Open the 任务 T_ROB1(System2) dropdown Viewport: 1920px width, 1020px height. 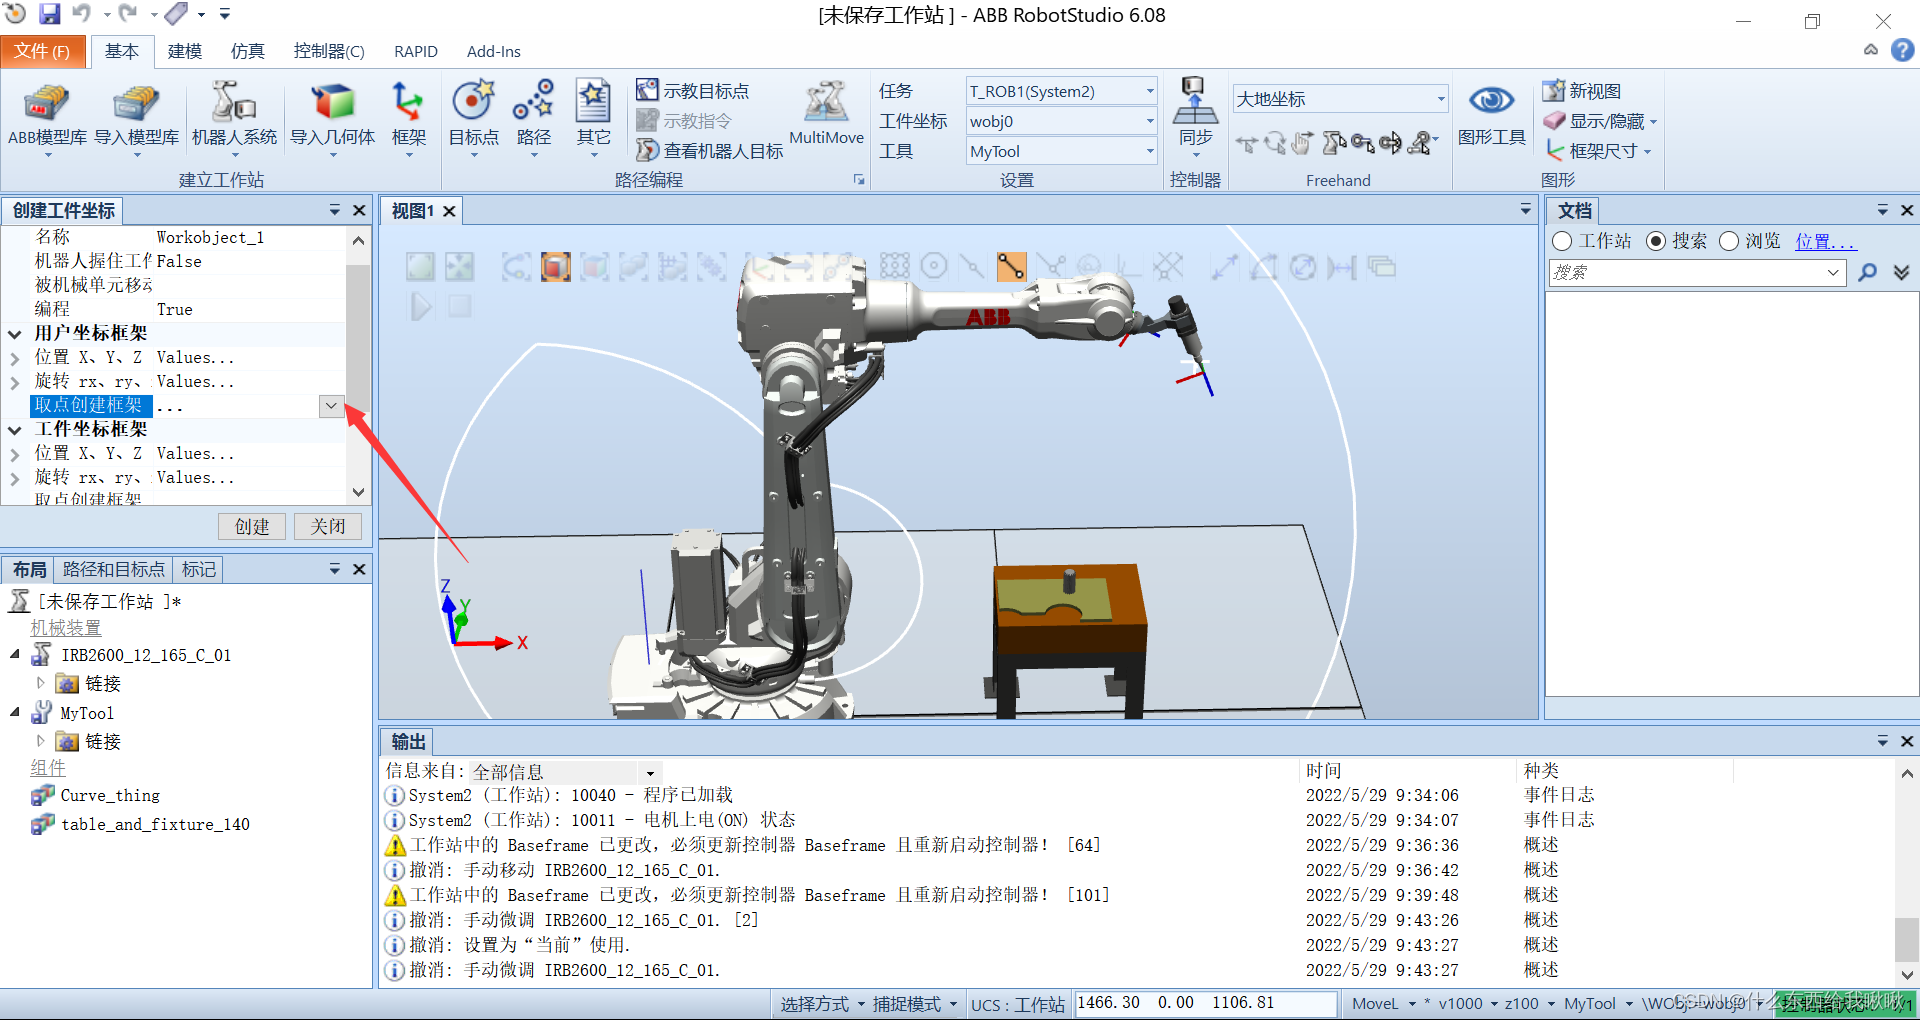click(1061, 91)
